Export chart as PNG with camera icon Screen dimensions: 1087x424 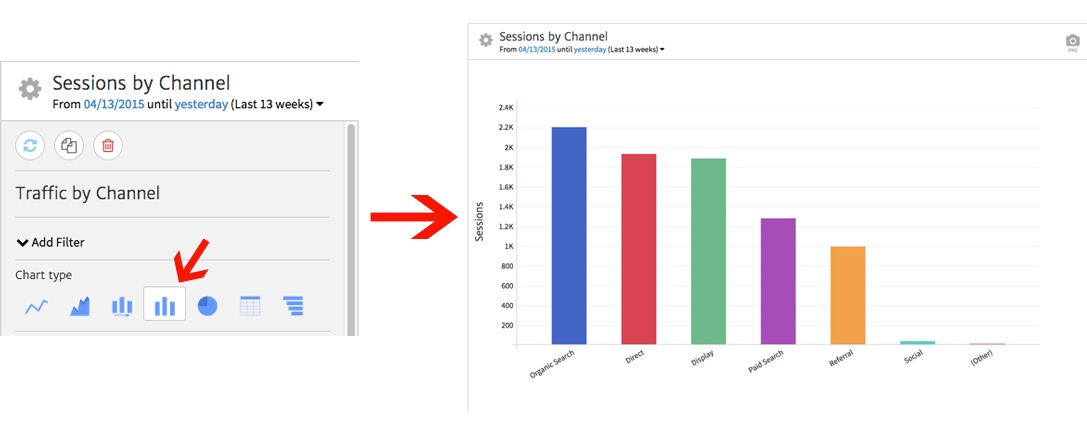coord(1072,41)
